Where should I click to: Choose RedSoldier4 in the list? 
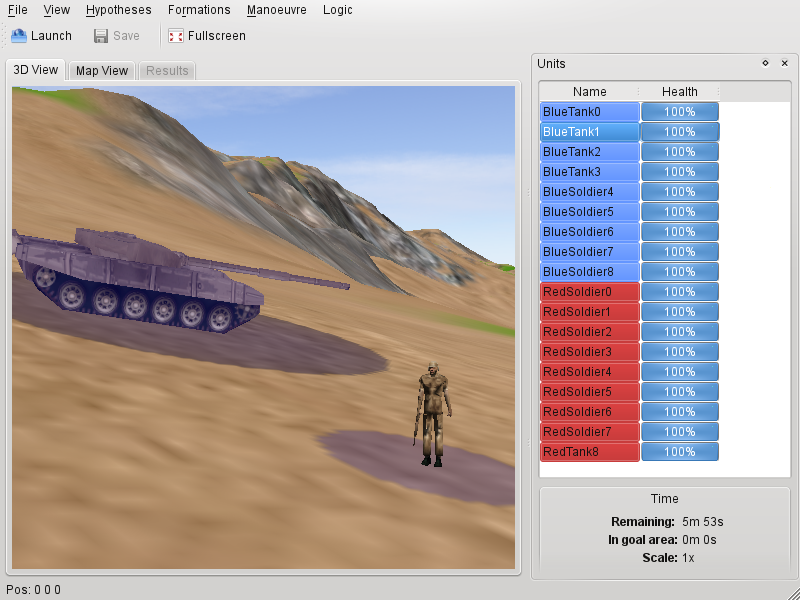coord(589,371)
